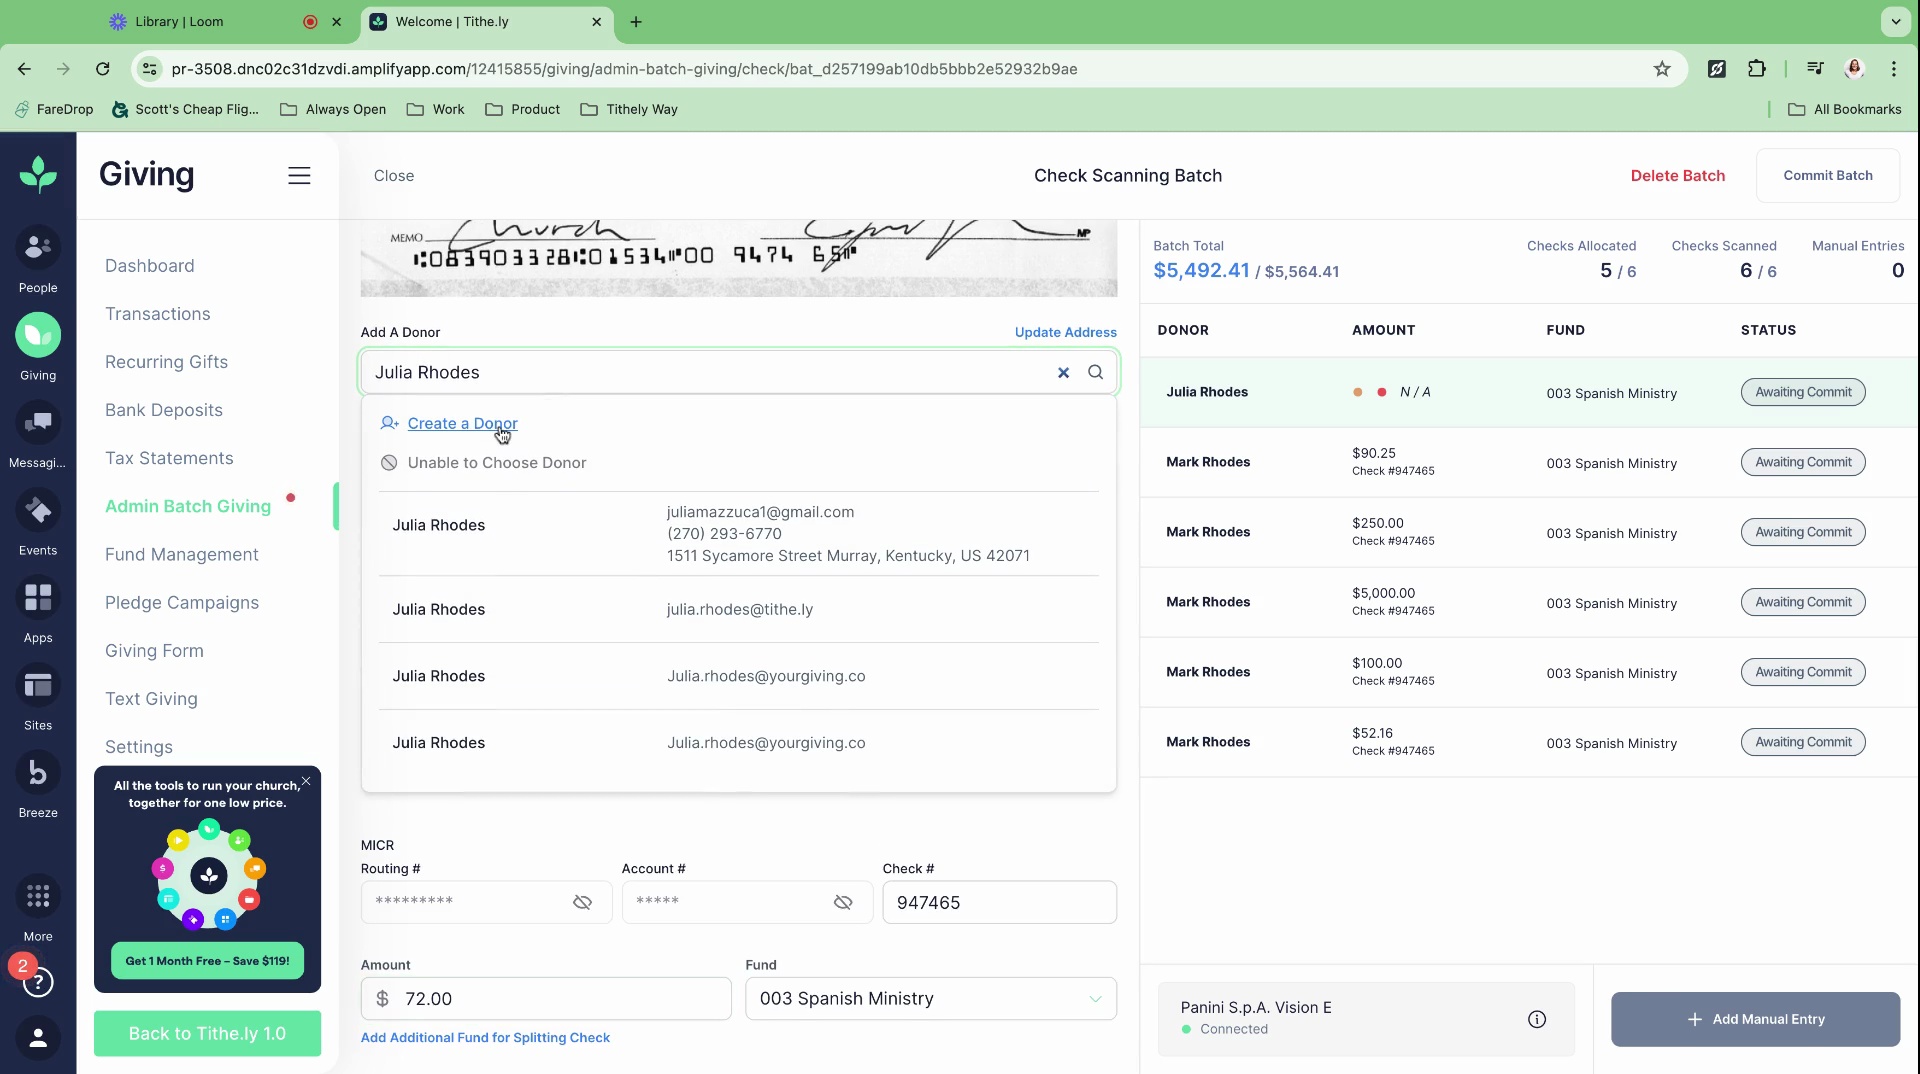Open the Events icon in sidebar
Viewport: 1920px width, 1074px height.
38,521
